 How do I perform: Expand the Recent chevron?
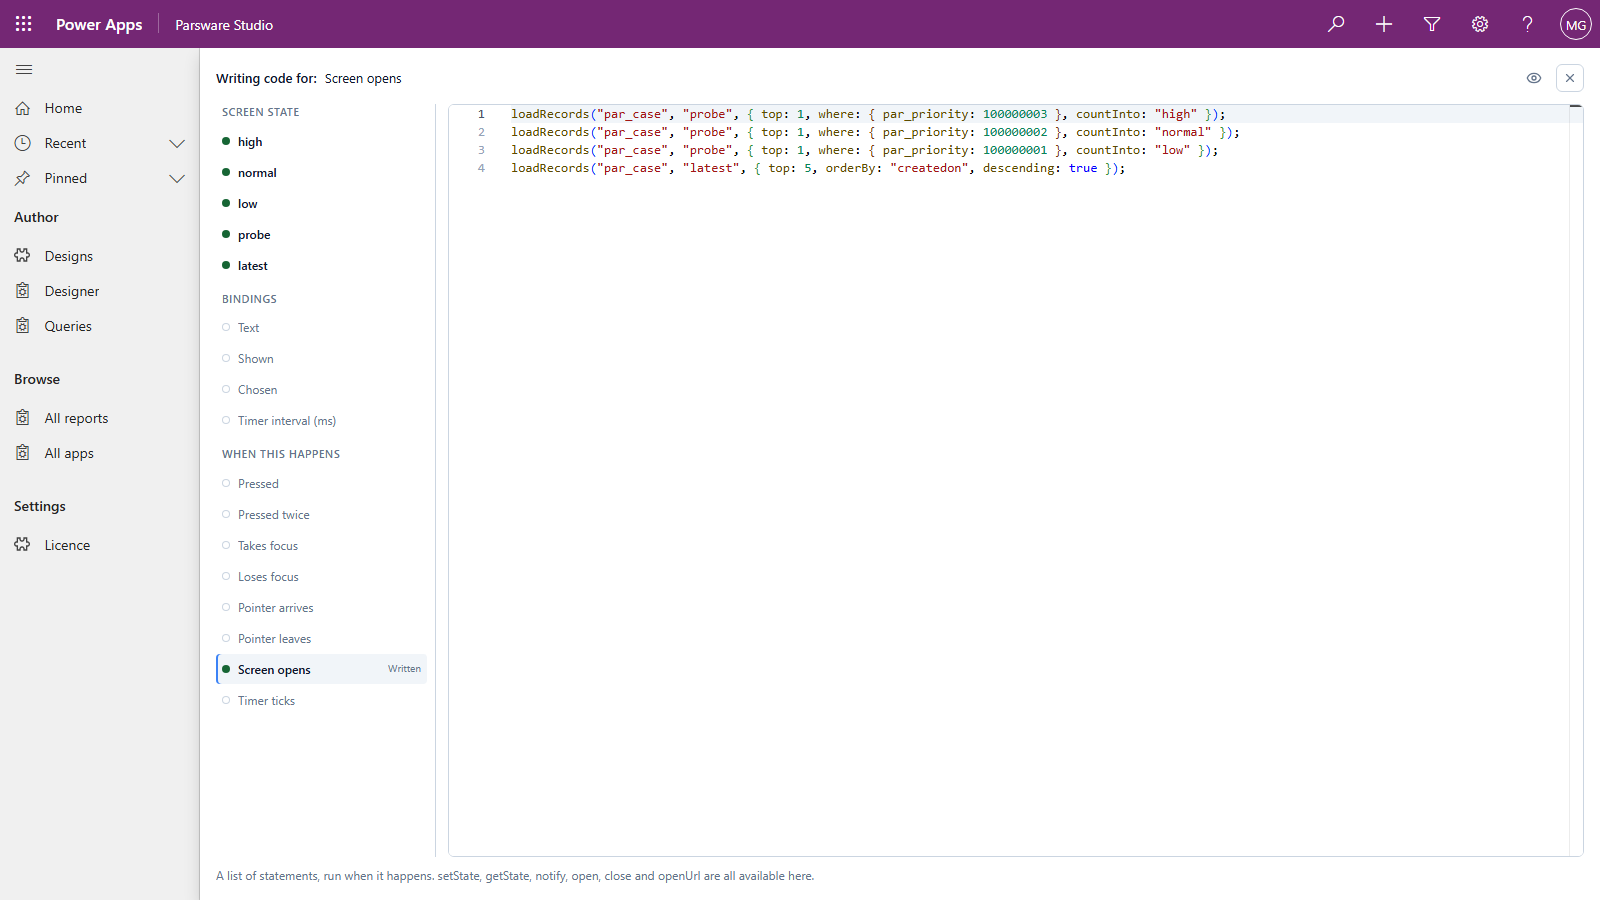pyautogui.click(x=177, y=143)
